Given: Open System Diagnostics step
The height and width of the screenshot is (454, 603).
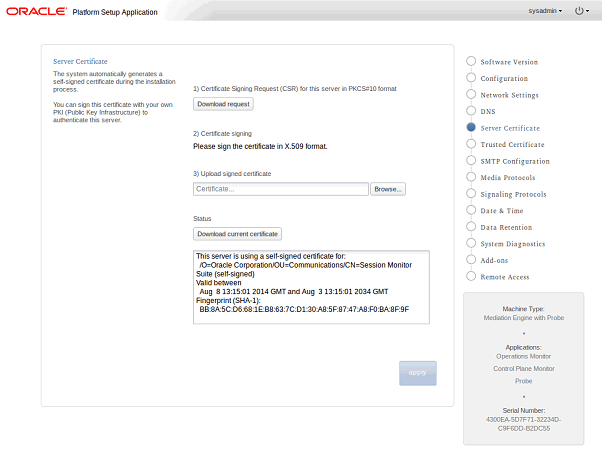Looking at the screenshot, I should tap(513, 244).
